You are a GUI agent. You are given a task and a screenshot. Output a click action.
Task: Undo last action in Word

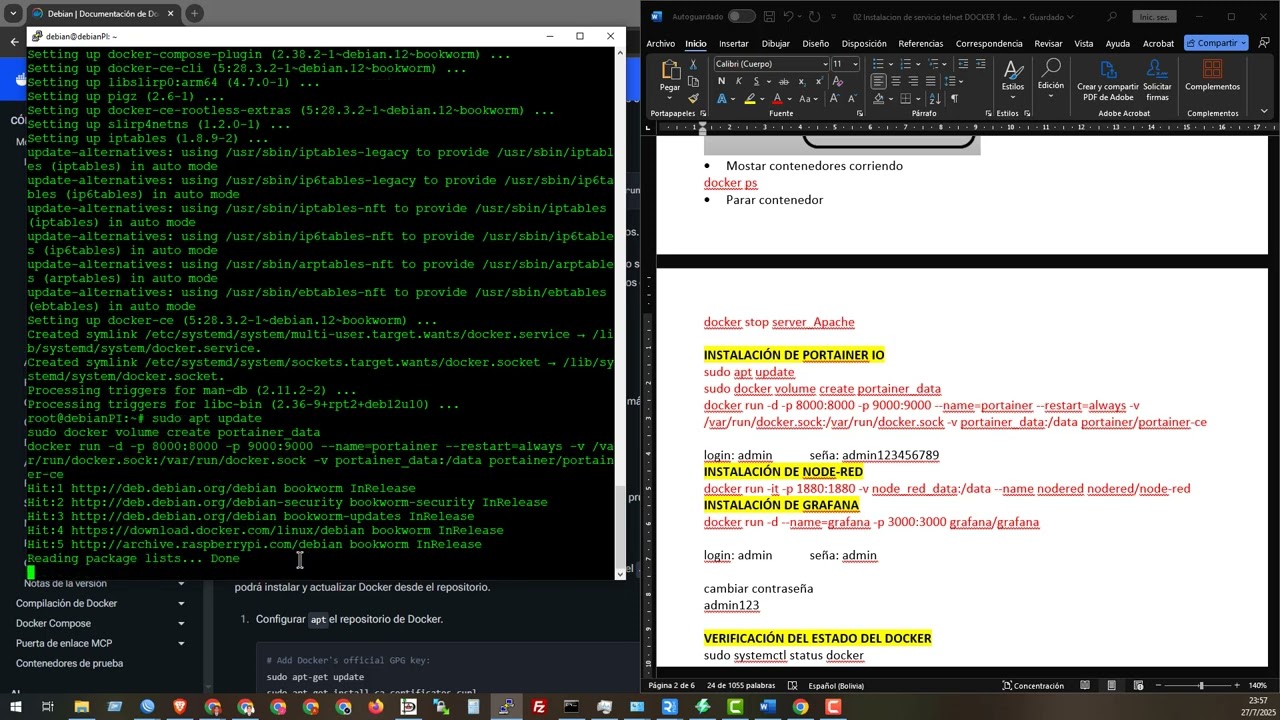click(788, 16)
